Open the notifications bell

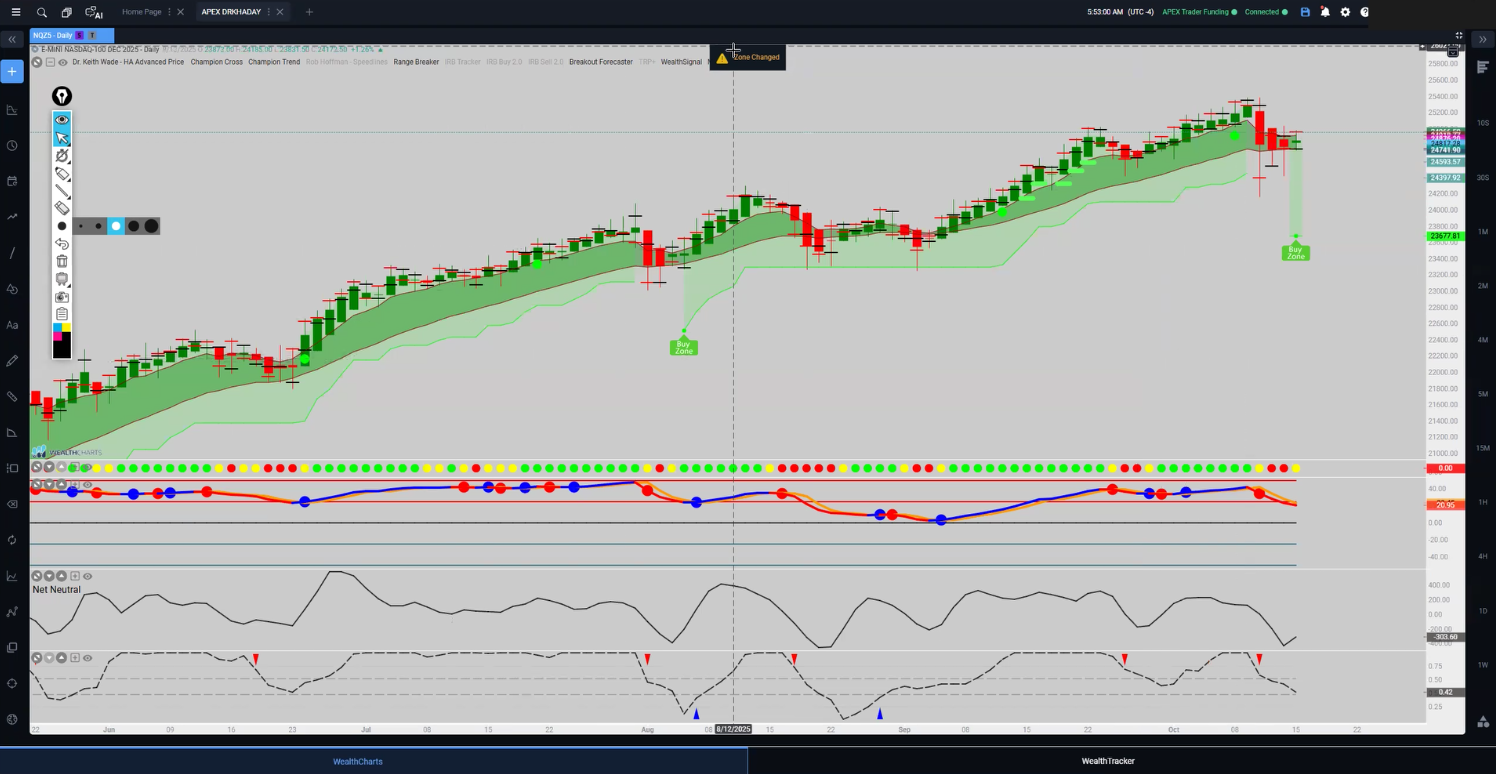tap(1325, 12)
